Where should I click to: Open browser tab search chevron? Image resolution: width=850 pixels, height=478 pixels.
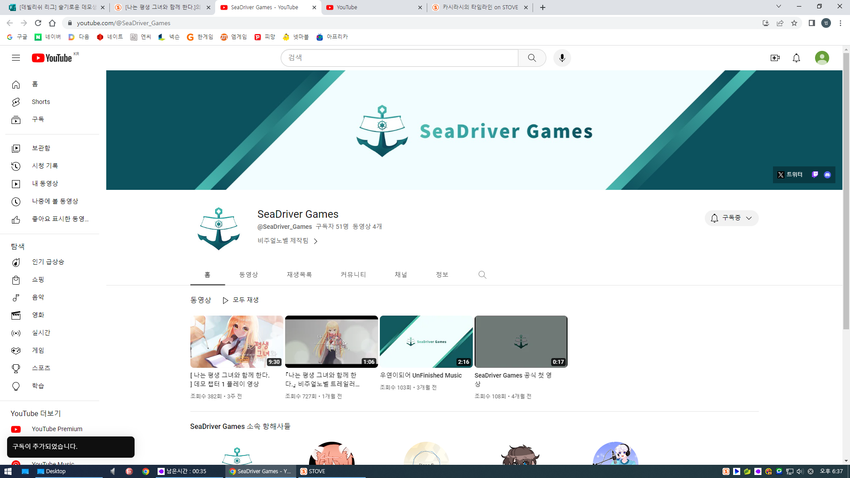(x=778, y=7)
